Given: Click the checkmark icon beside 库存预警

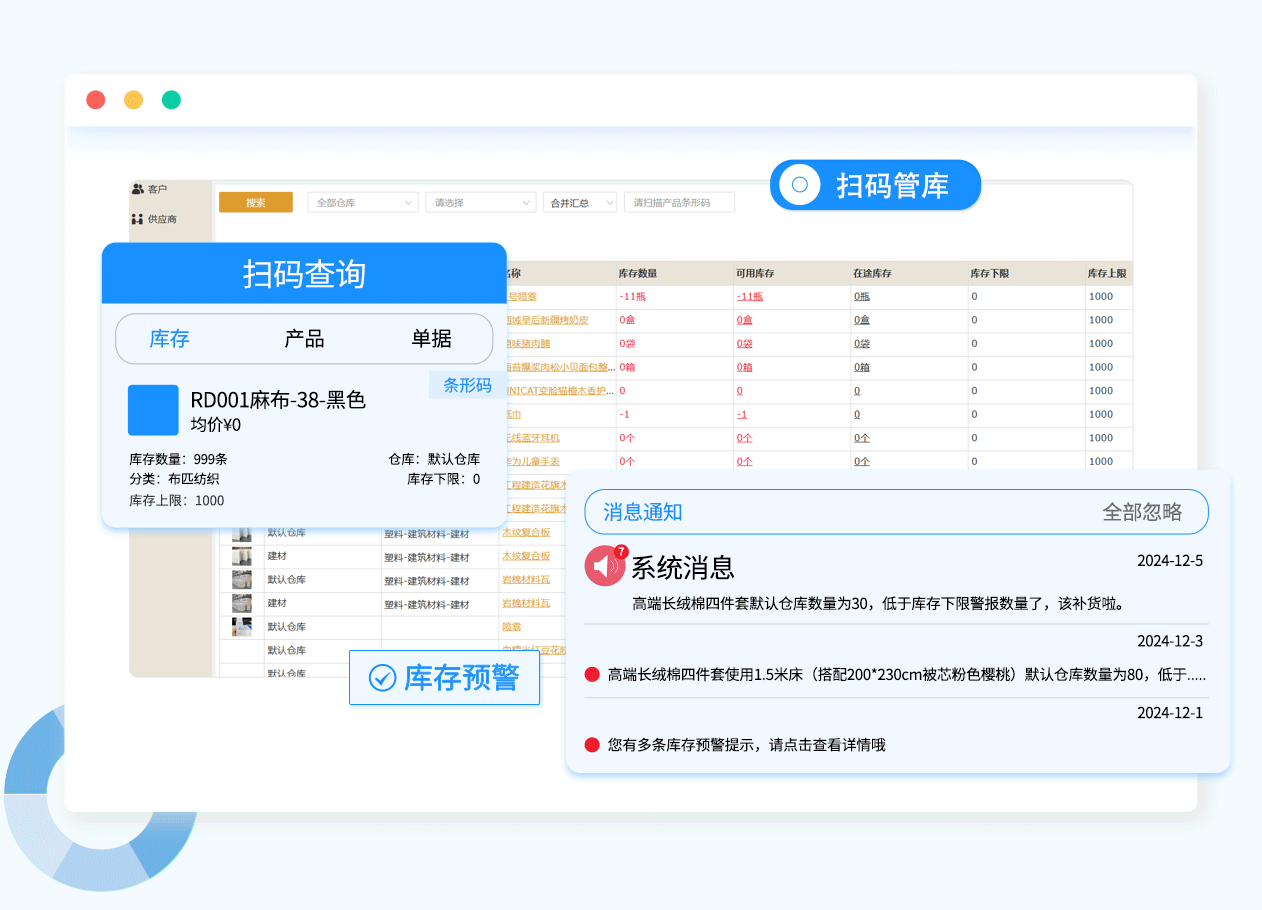Looking at the screenshot, I should pos(382,678).
